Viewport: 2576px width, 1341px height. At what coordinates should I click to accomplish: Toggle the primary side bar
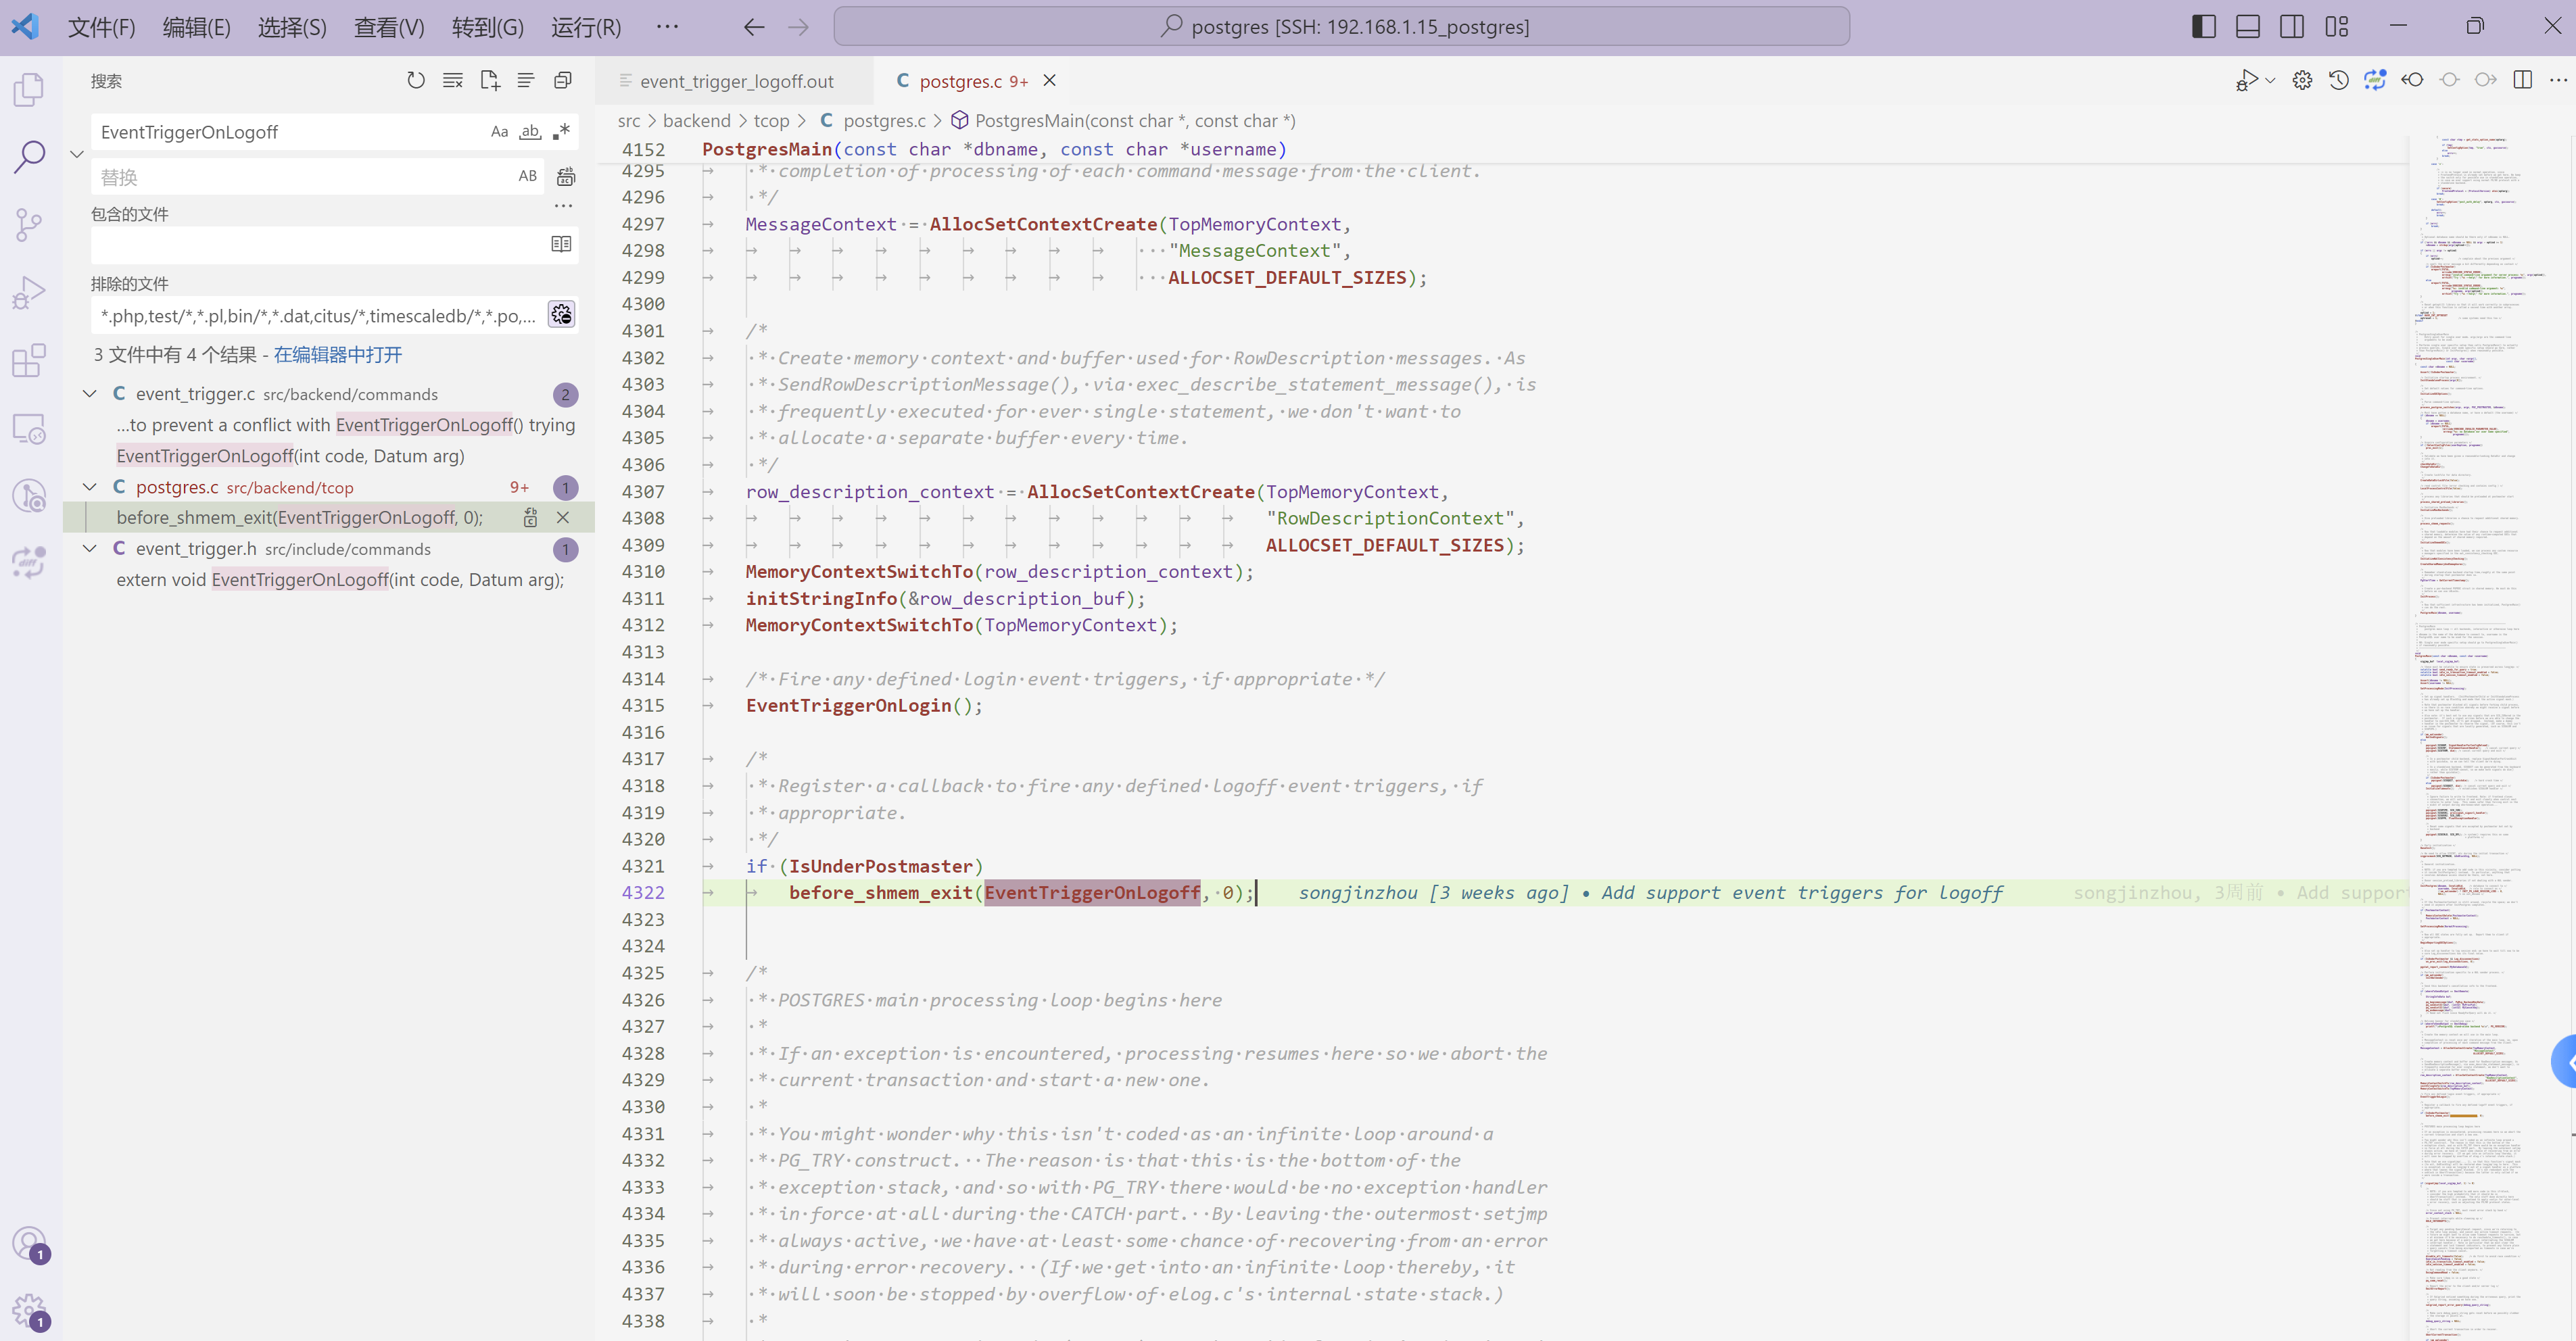click(2204, 27)
